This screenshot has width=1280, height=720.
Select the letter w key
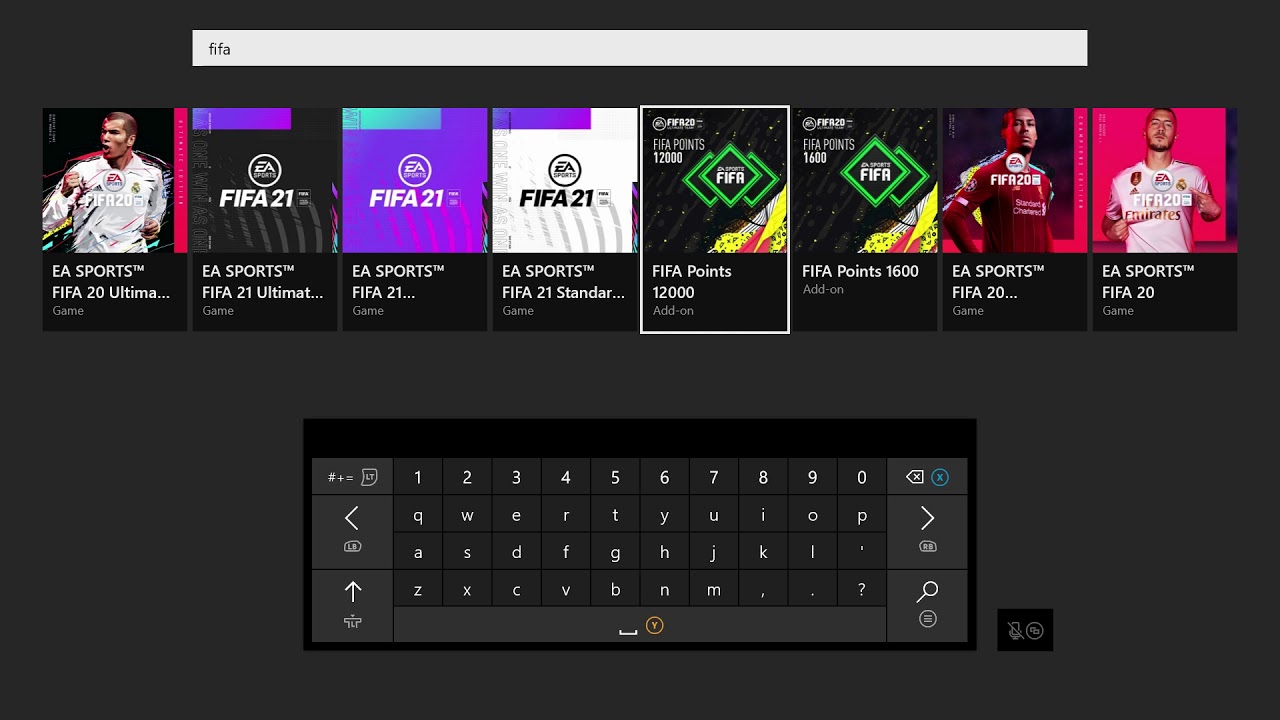[x=467, y=516]
